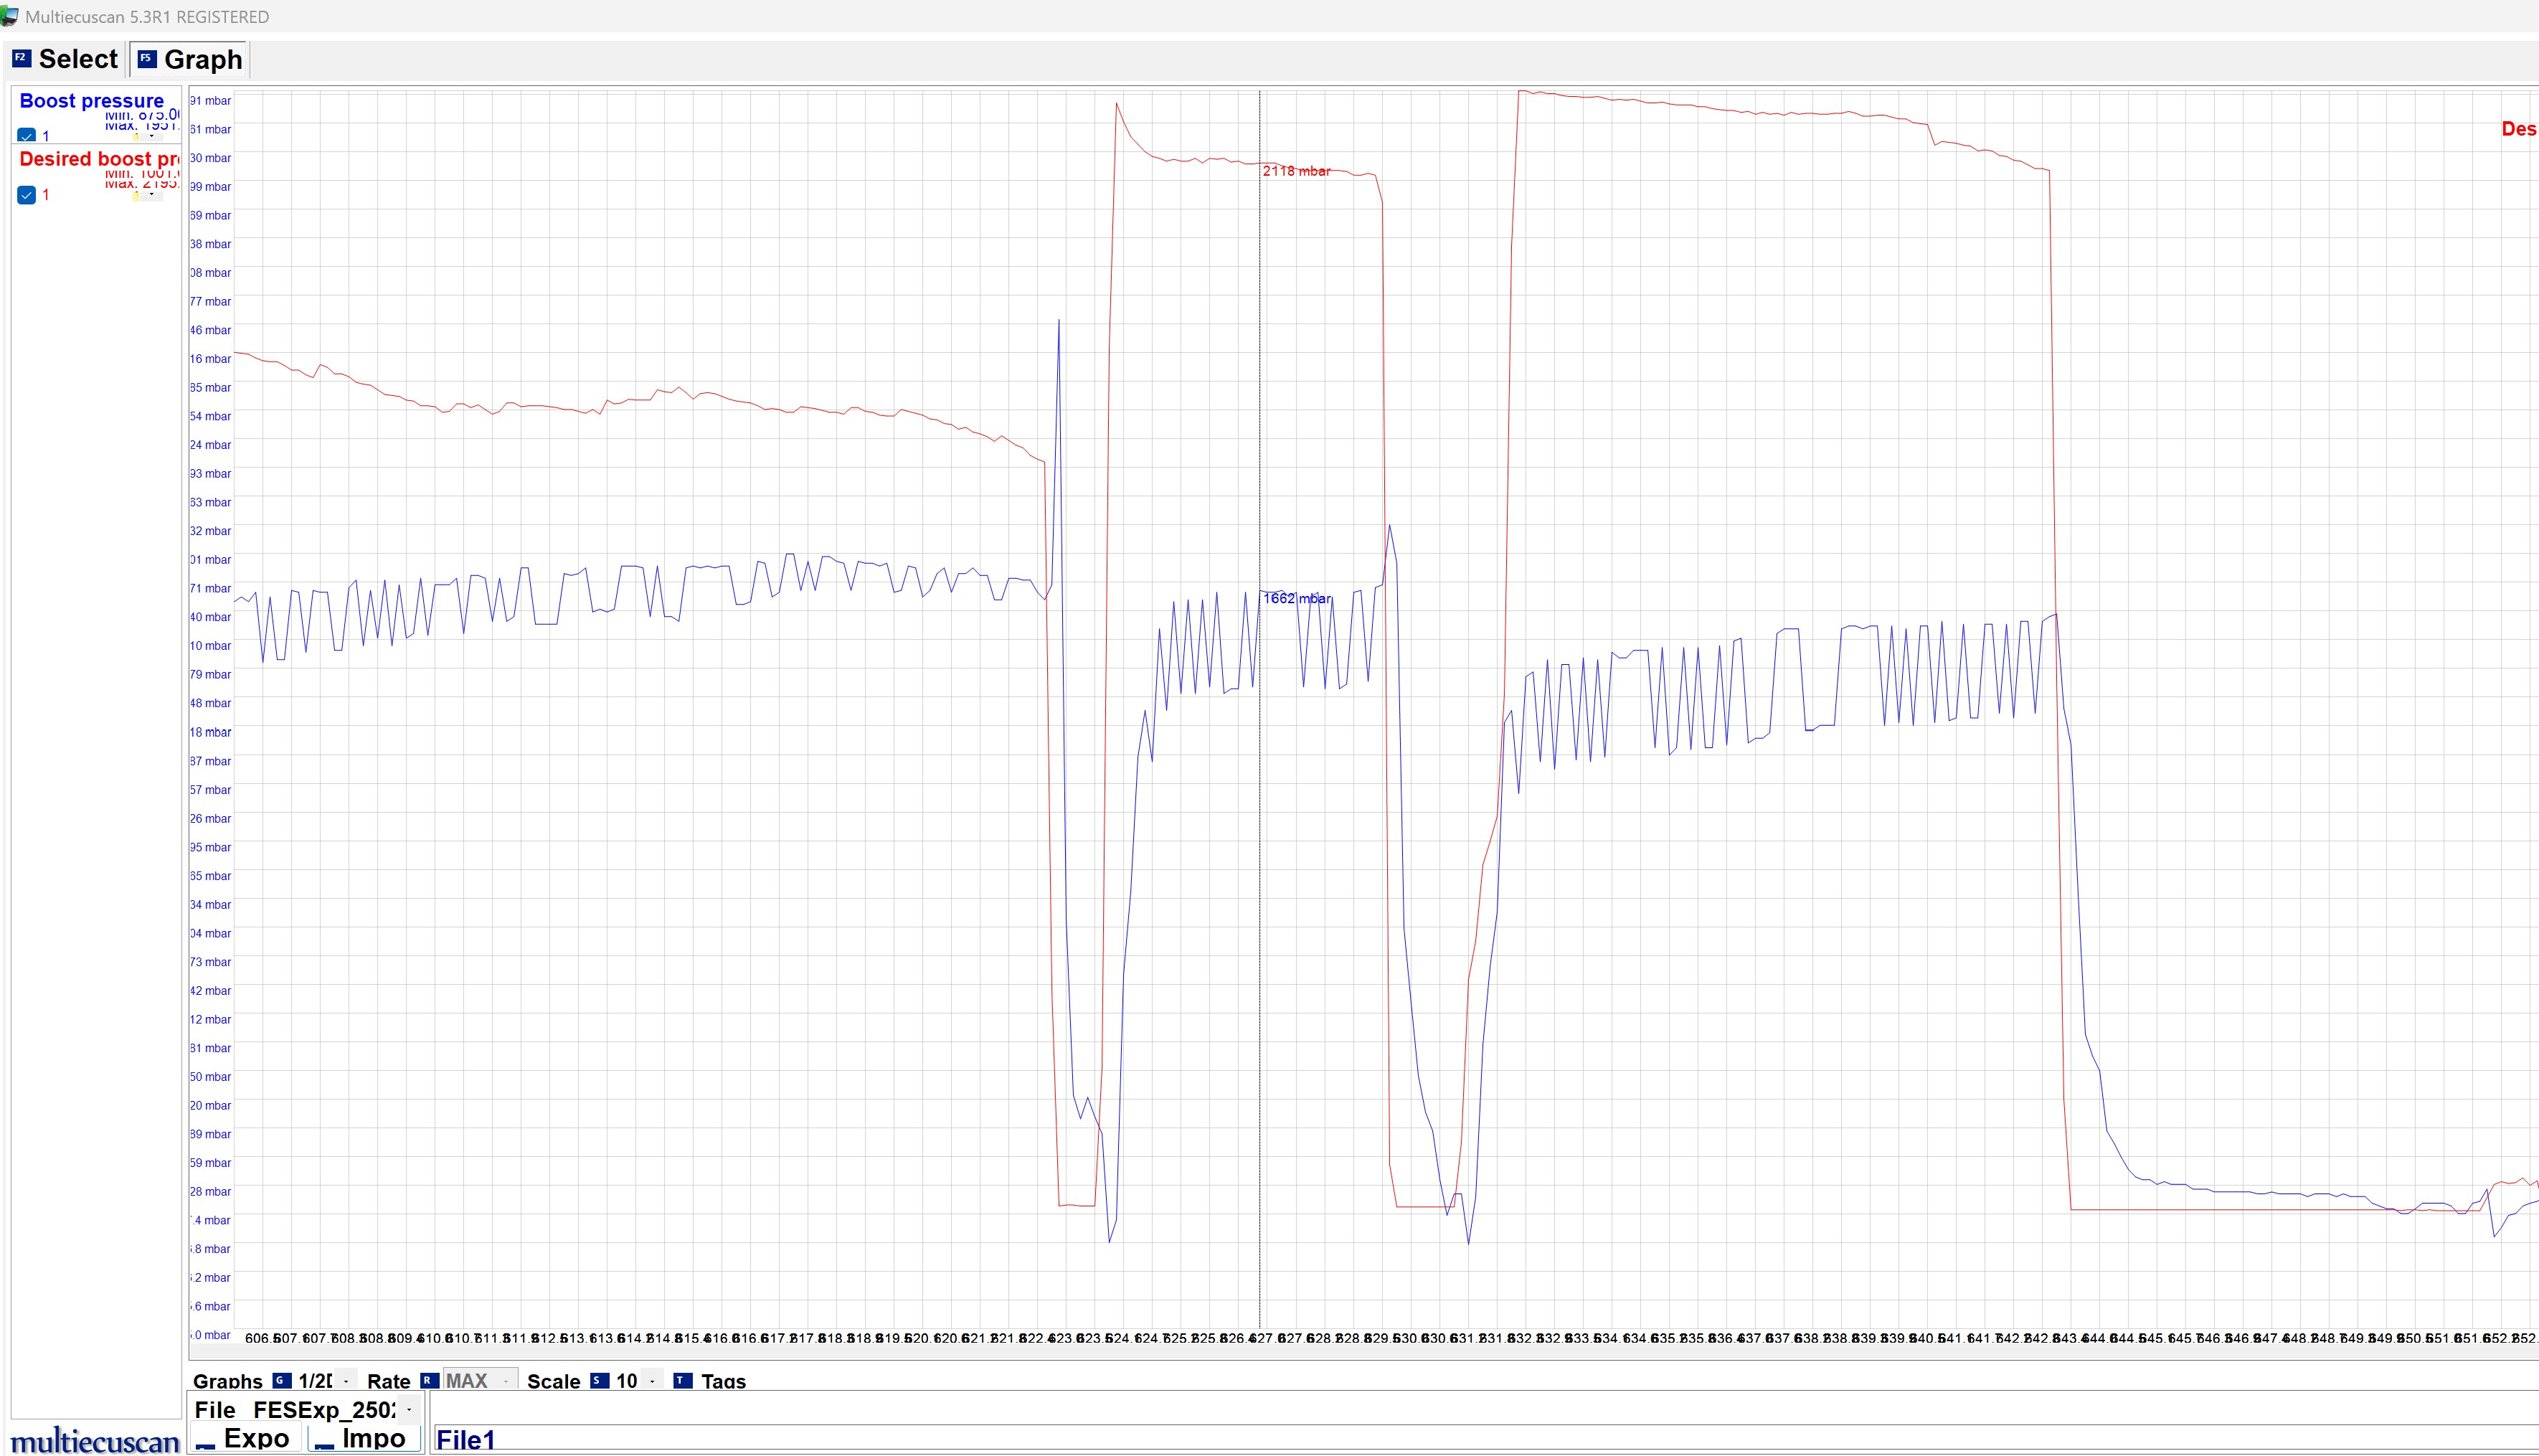The image size is (2539, 1456).
Task: Click the multiecuscan logo
Action: pos(95,1441)
